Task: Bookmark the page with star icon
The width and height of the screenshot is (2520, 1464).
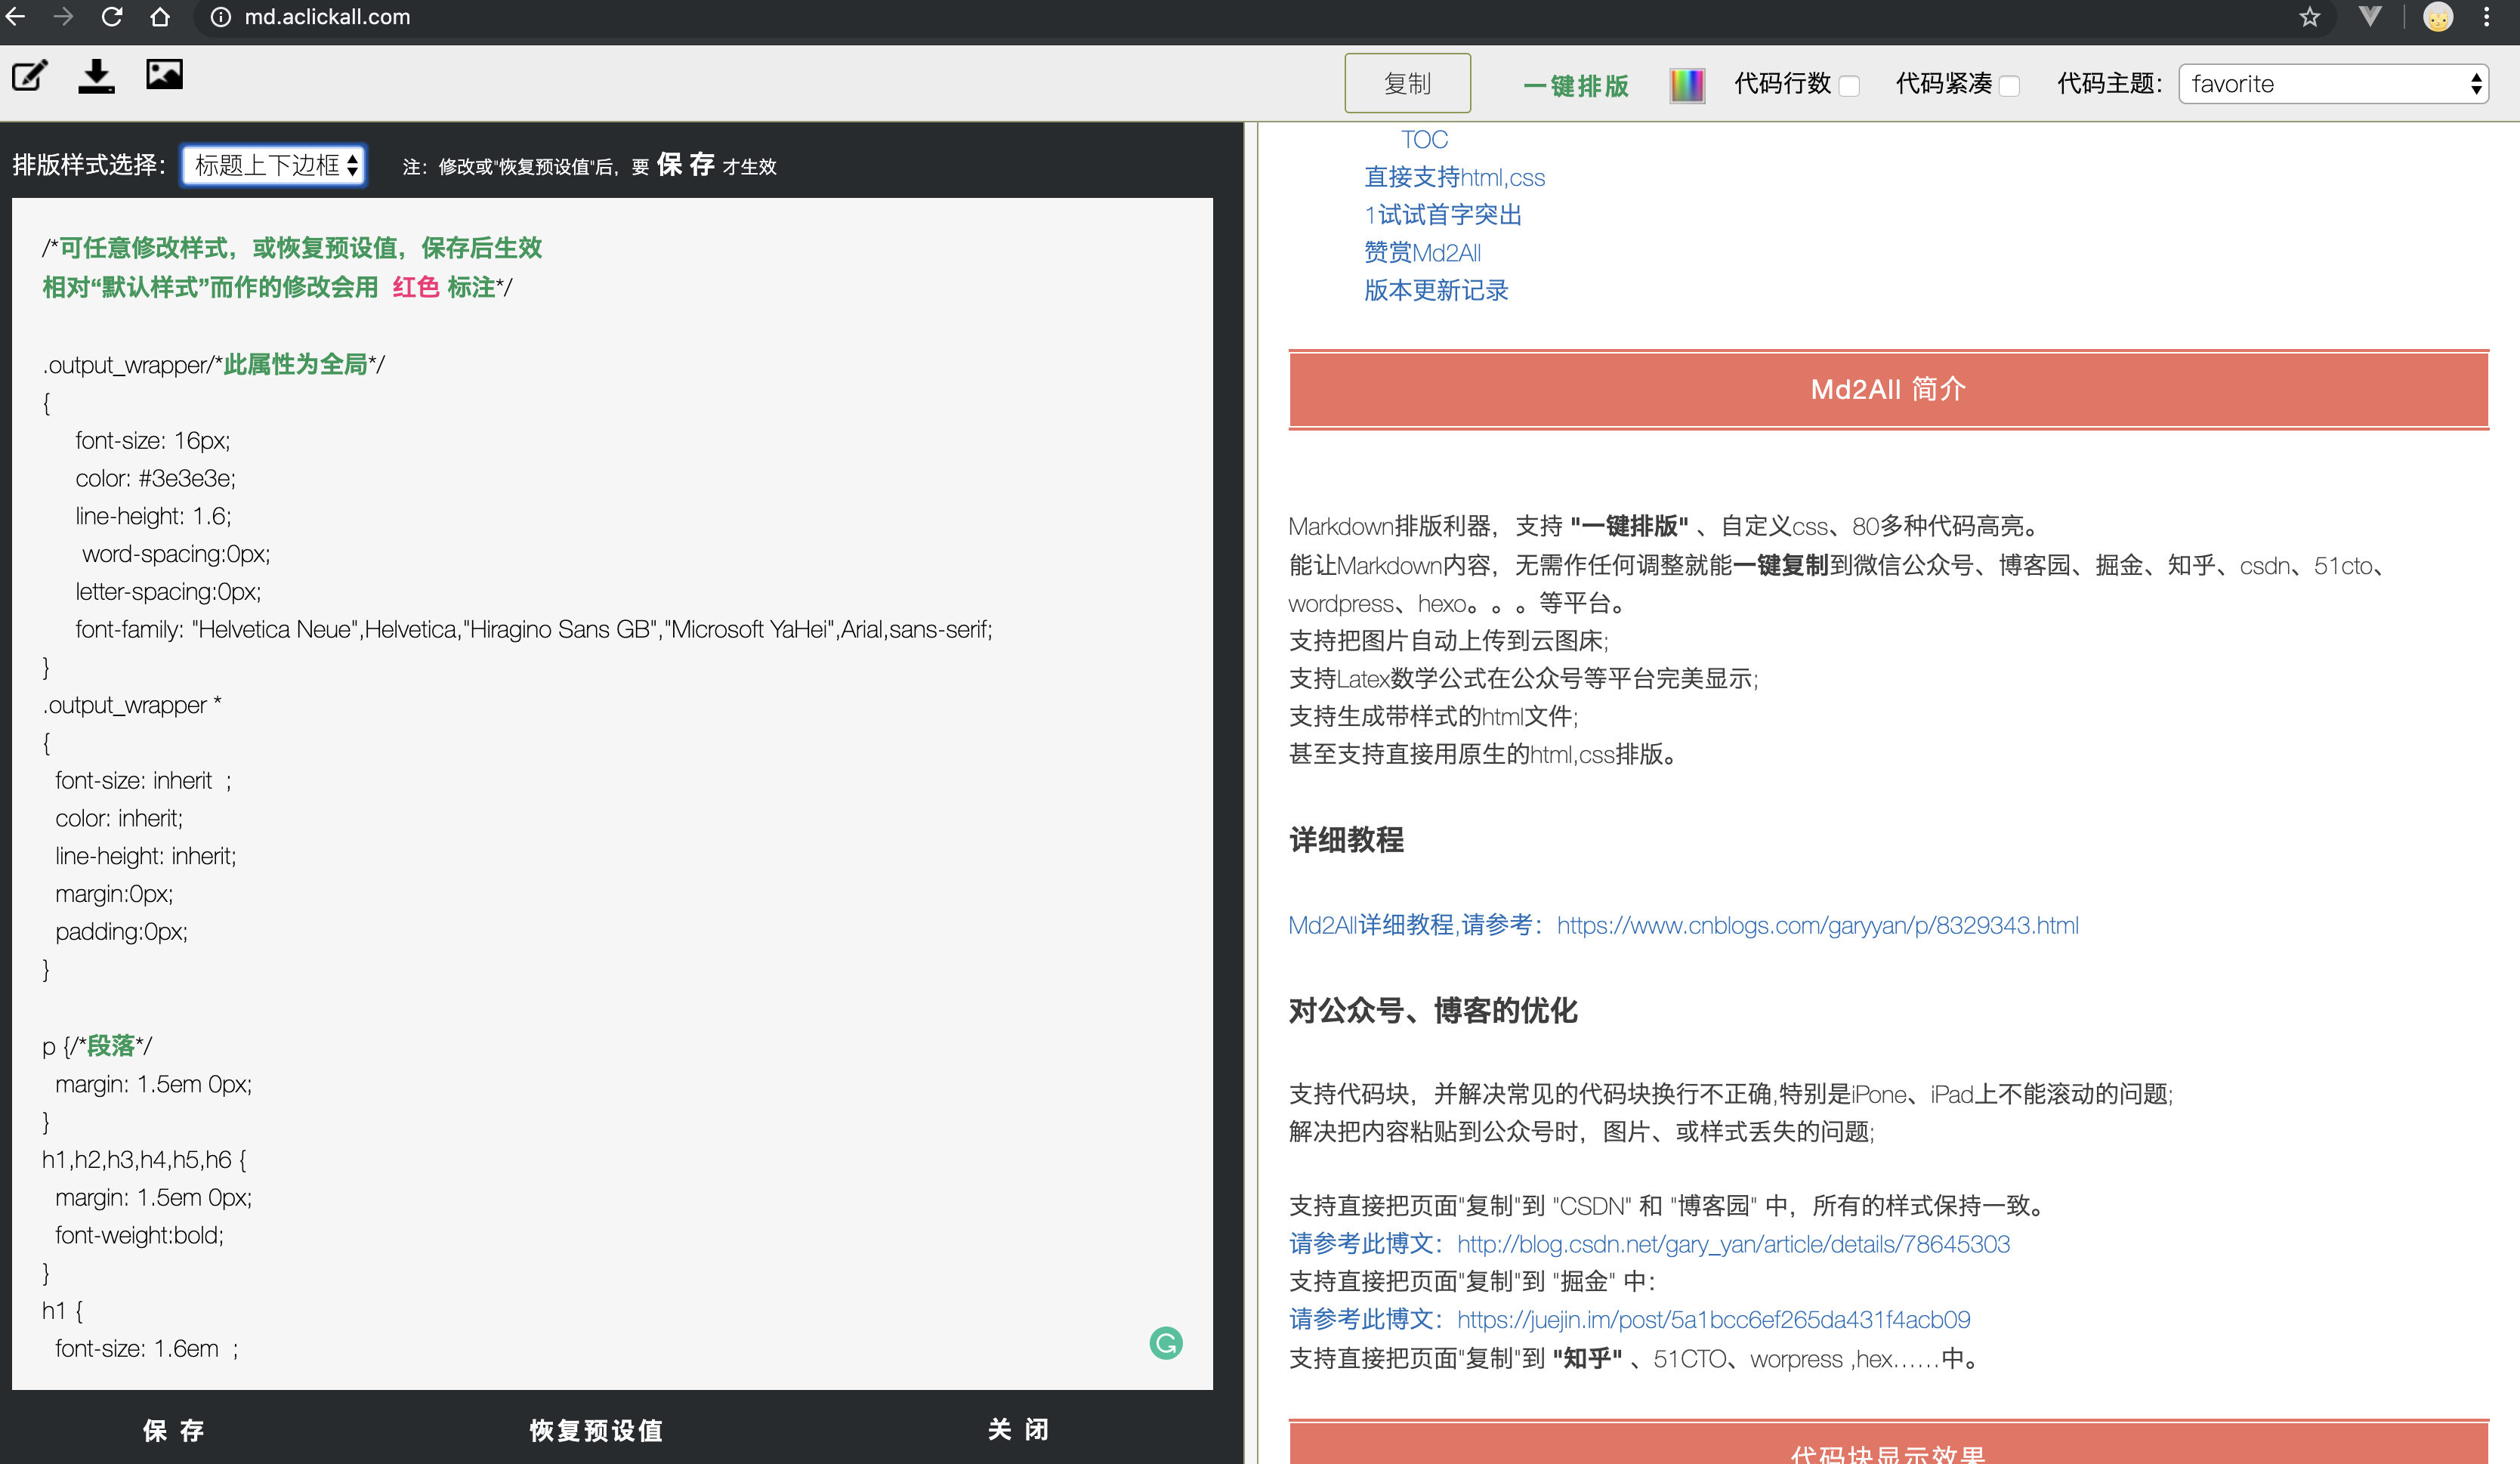Action: (x=2309, y=17)
